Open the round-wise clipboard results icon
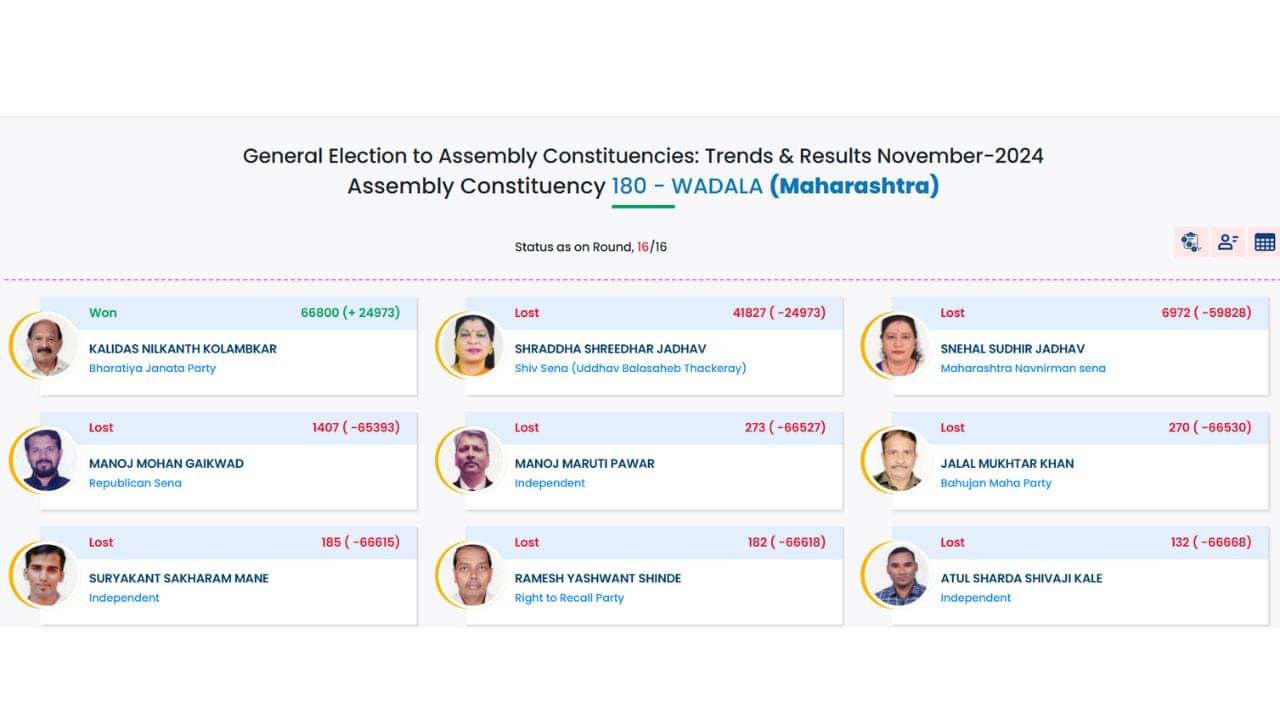 pyautogui.click(x=1191, y=242)
